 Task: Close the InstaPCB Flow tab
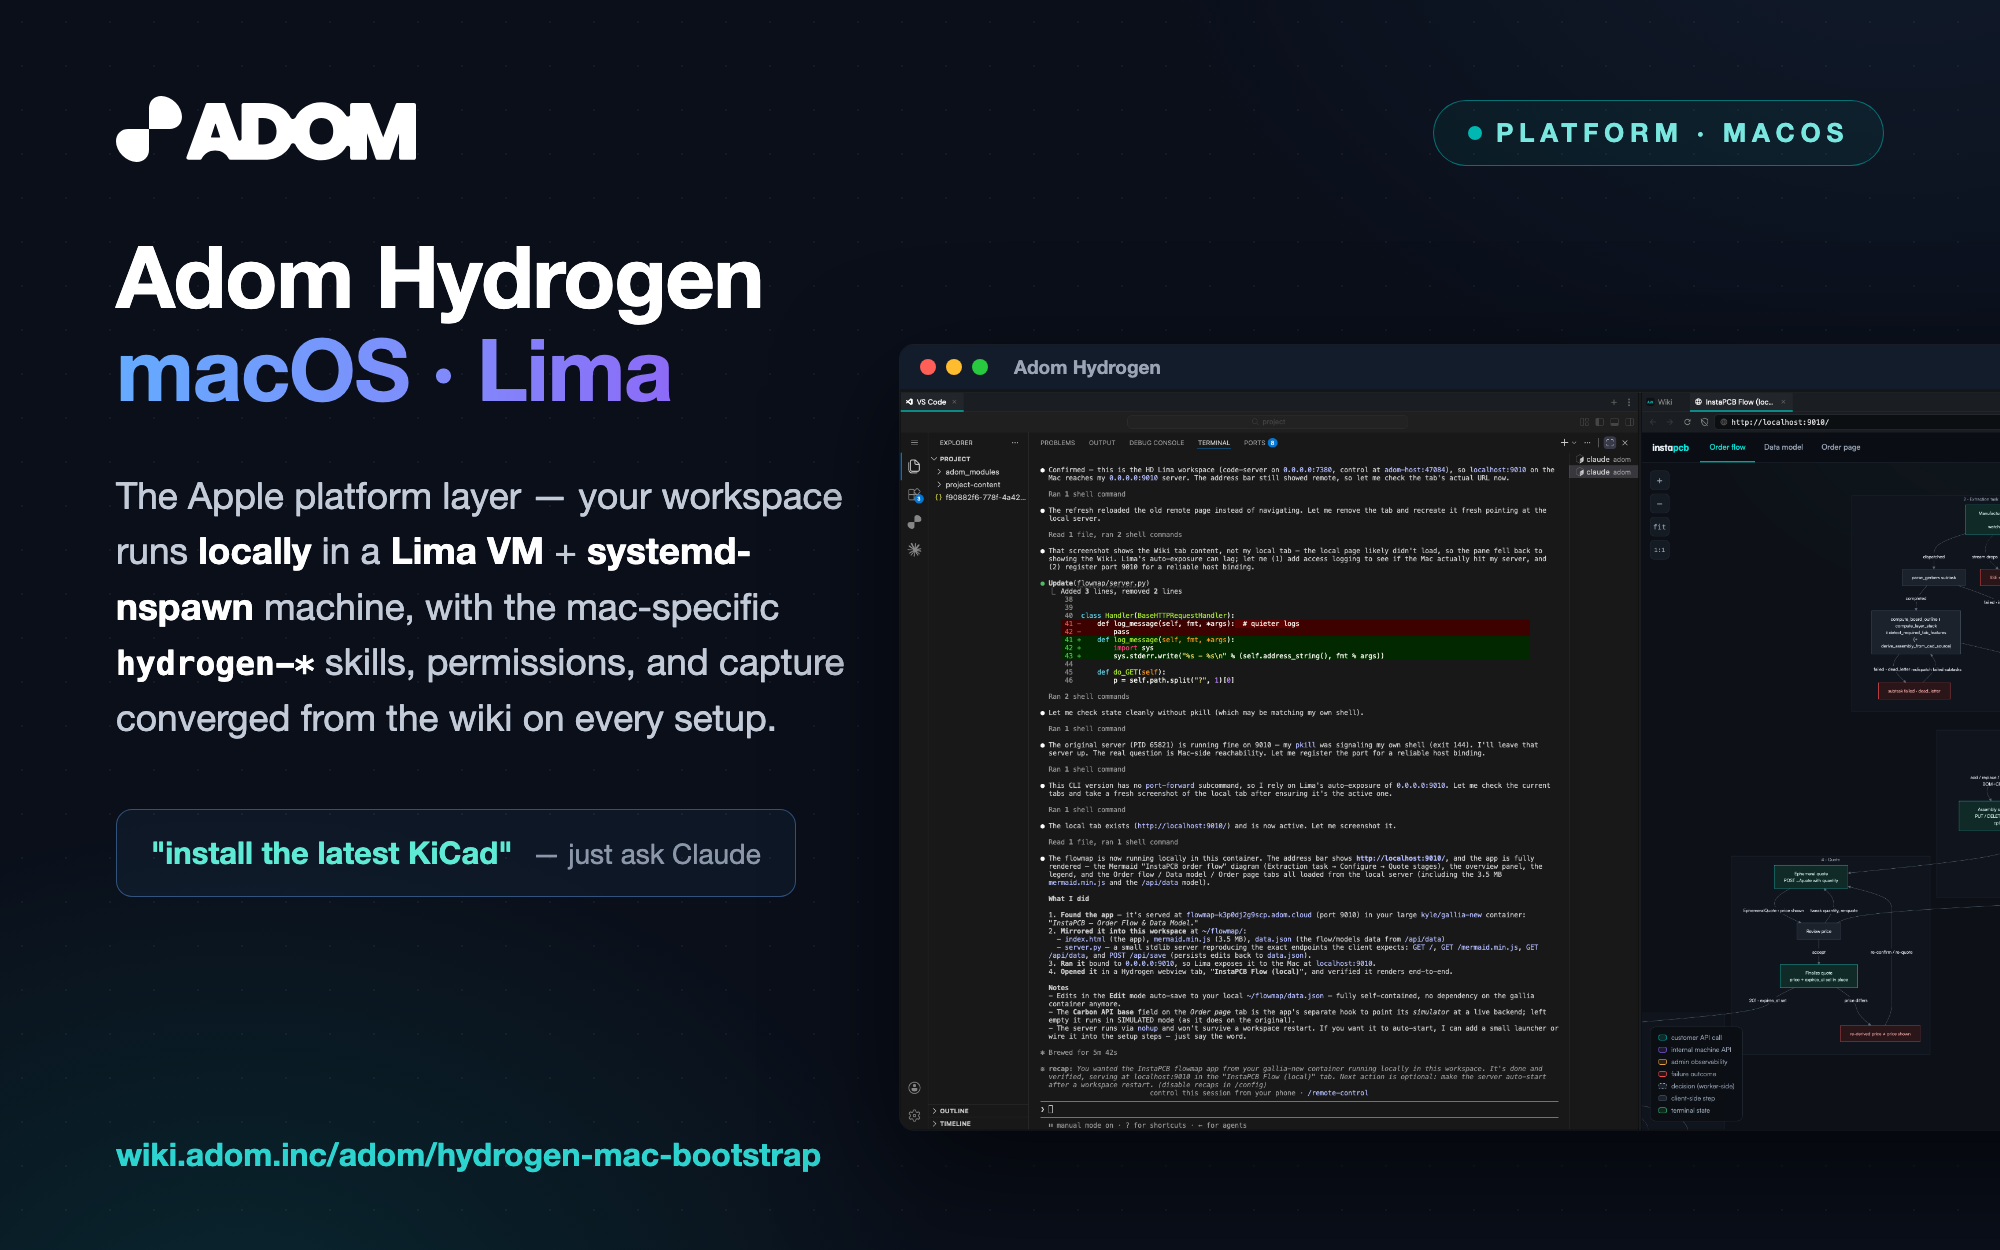(1783, 402)
